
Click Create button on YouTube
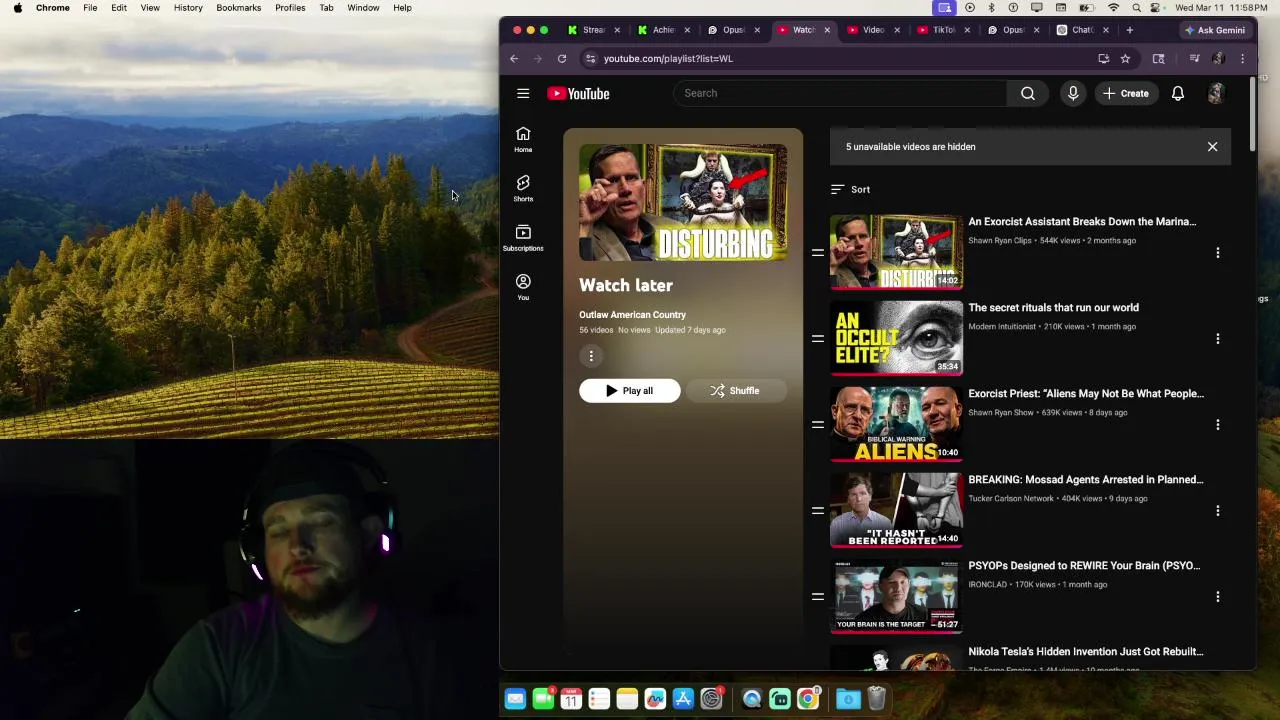pos(1126,93)
